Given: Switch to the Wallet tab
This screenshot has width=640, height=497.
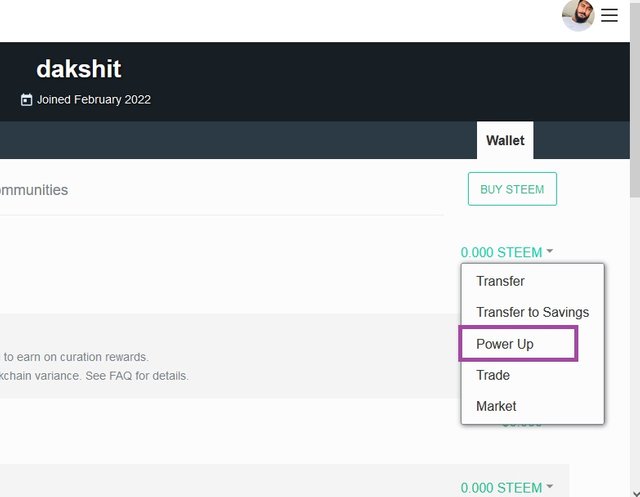Looking at the screenshot, I should tap(505, 140).
